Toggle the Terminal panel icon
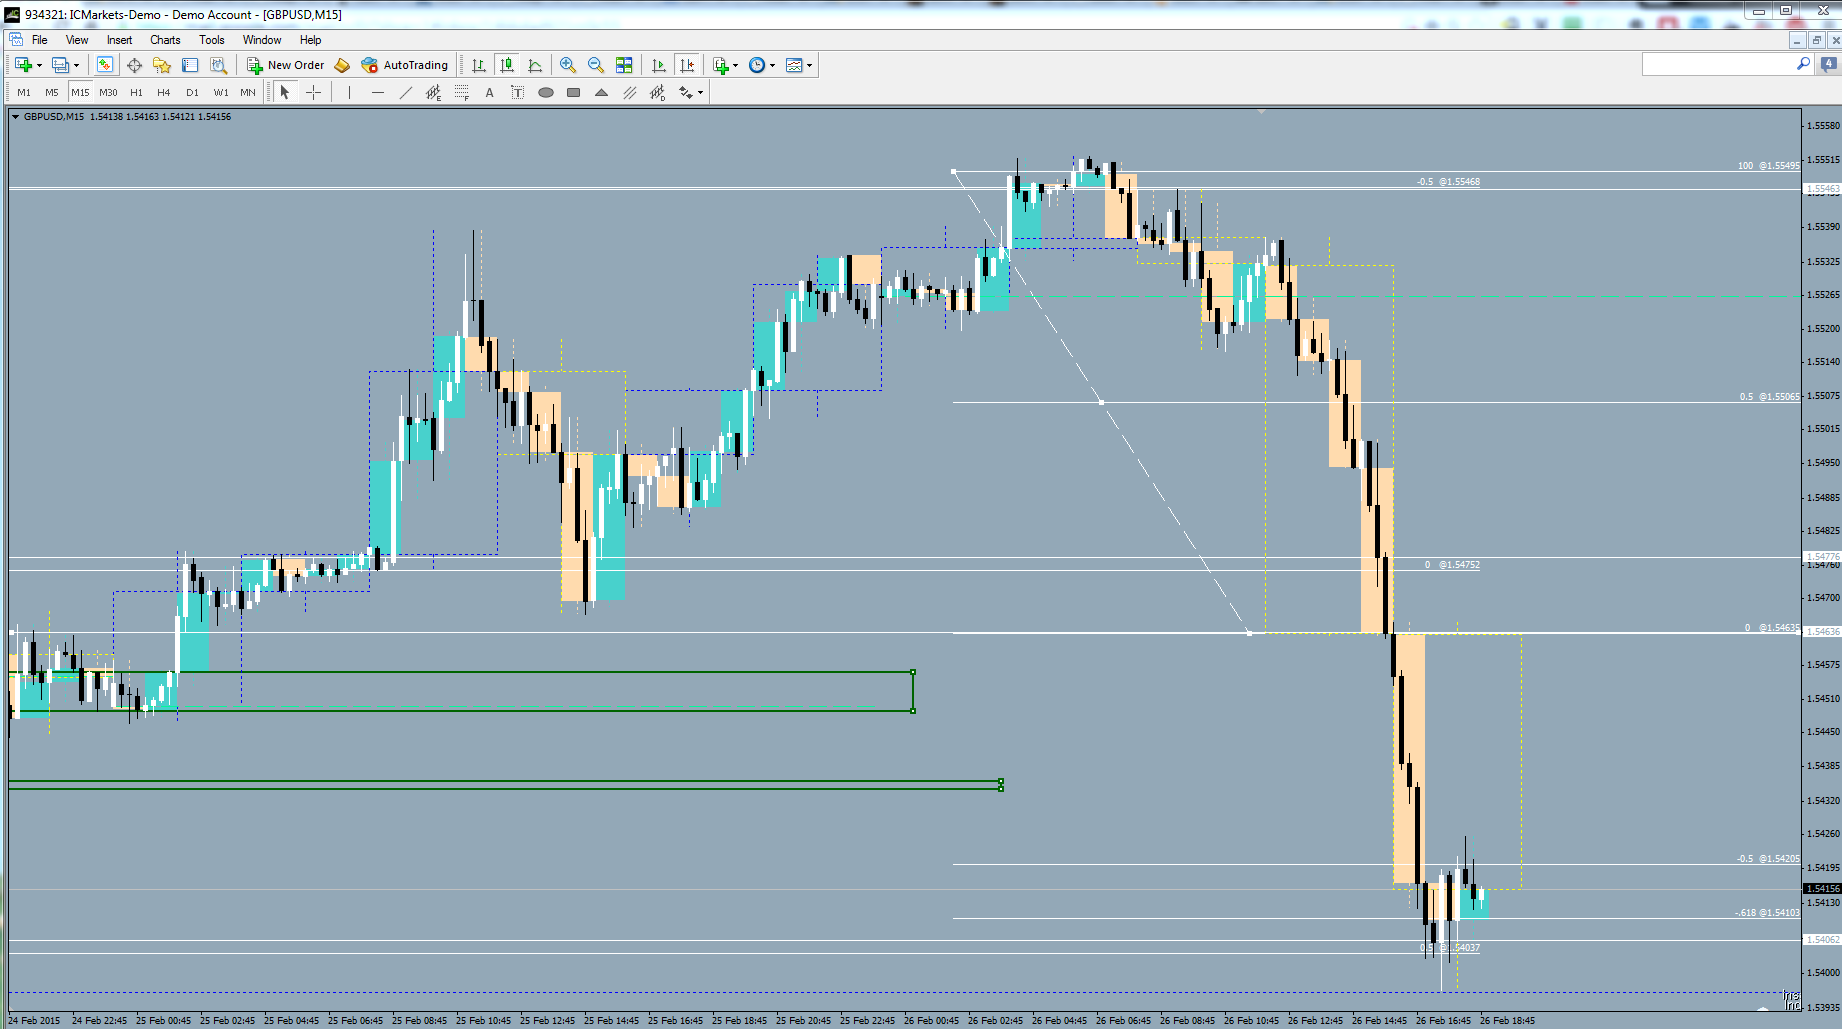The height and width of the screenshot is (1029, 1842). click(x=190, y=65)
